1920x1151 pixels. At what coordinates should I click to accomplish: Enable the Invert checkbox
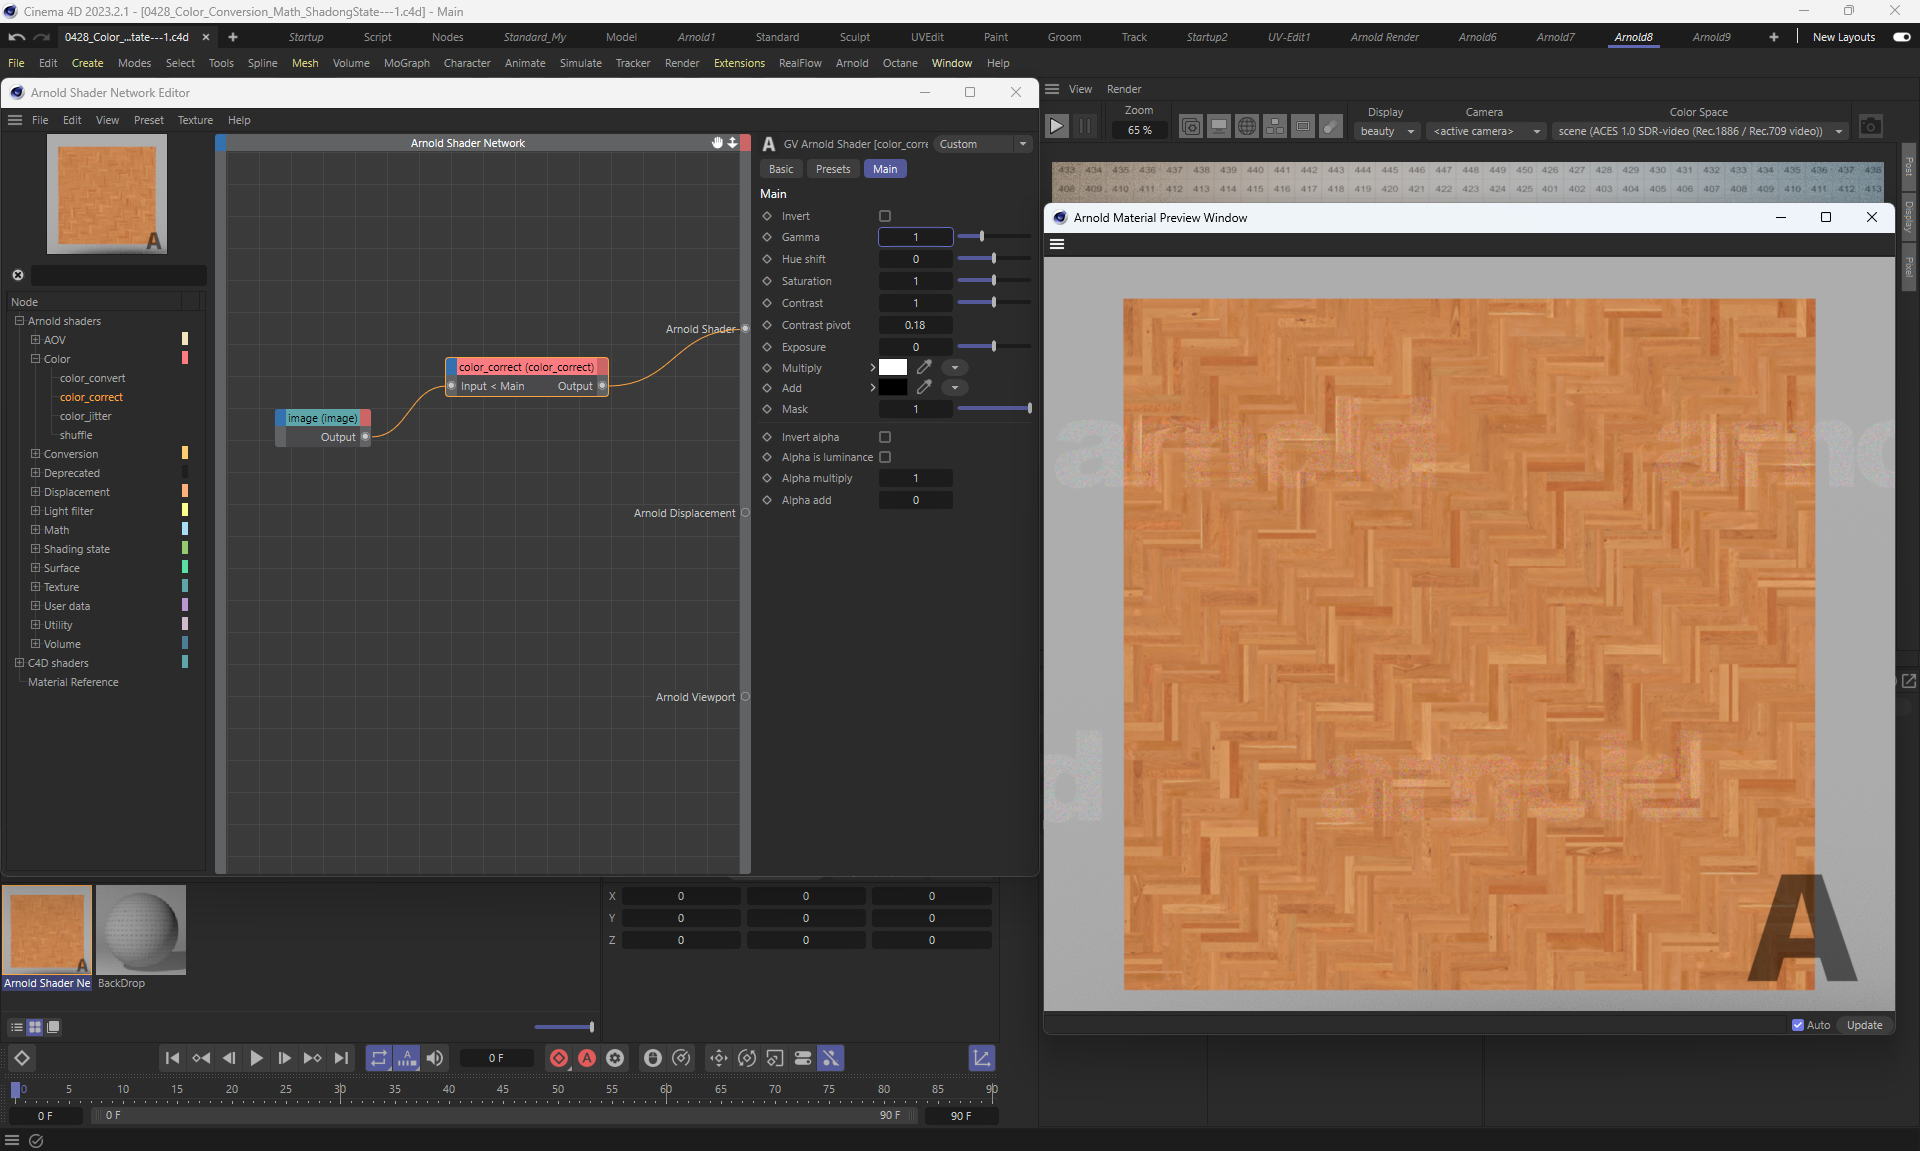(x=885, y=216)
